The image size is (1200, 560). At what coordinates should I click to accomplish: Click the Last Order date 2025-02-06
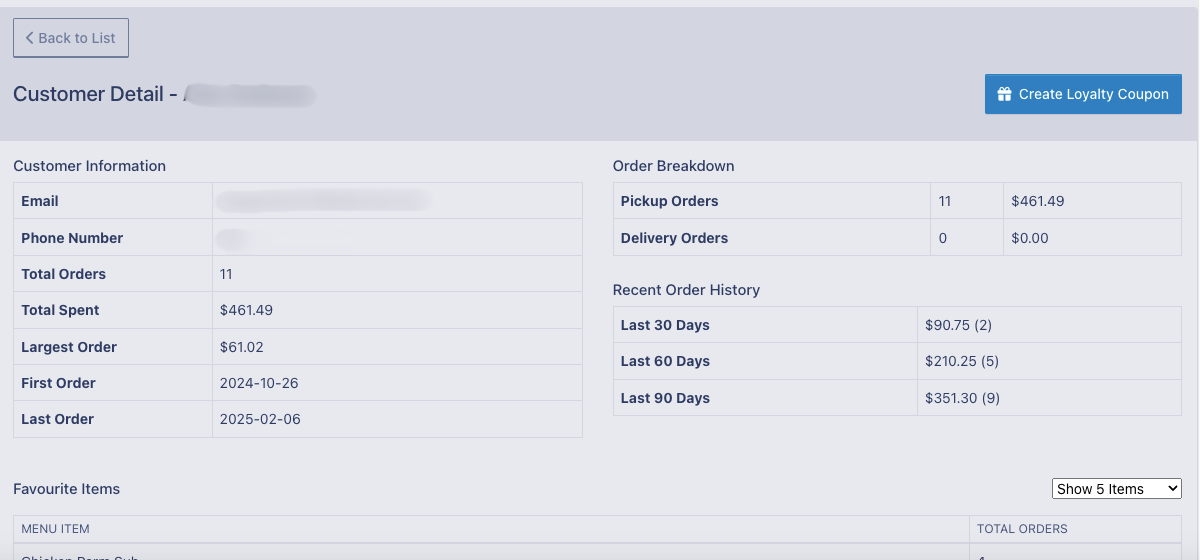[260, 419]
